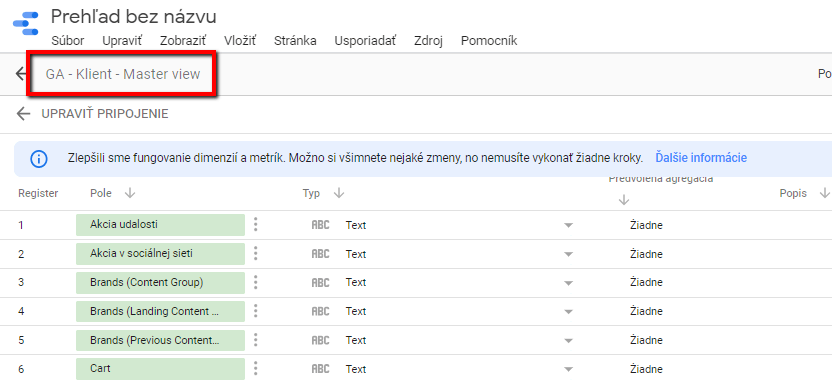Screen dimensions: 832x381
Task: Click Žiadne aggregation in Brands (Content Group) row
Action: [x=646, y=283]
